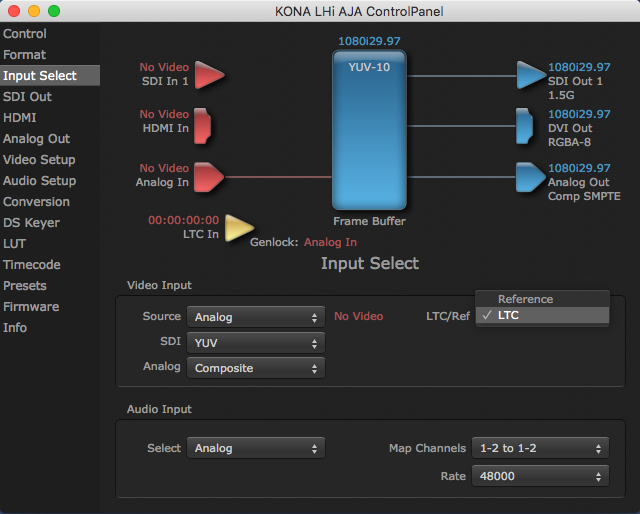Open the Analog dropdown showing Composite

pos(256,368)
